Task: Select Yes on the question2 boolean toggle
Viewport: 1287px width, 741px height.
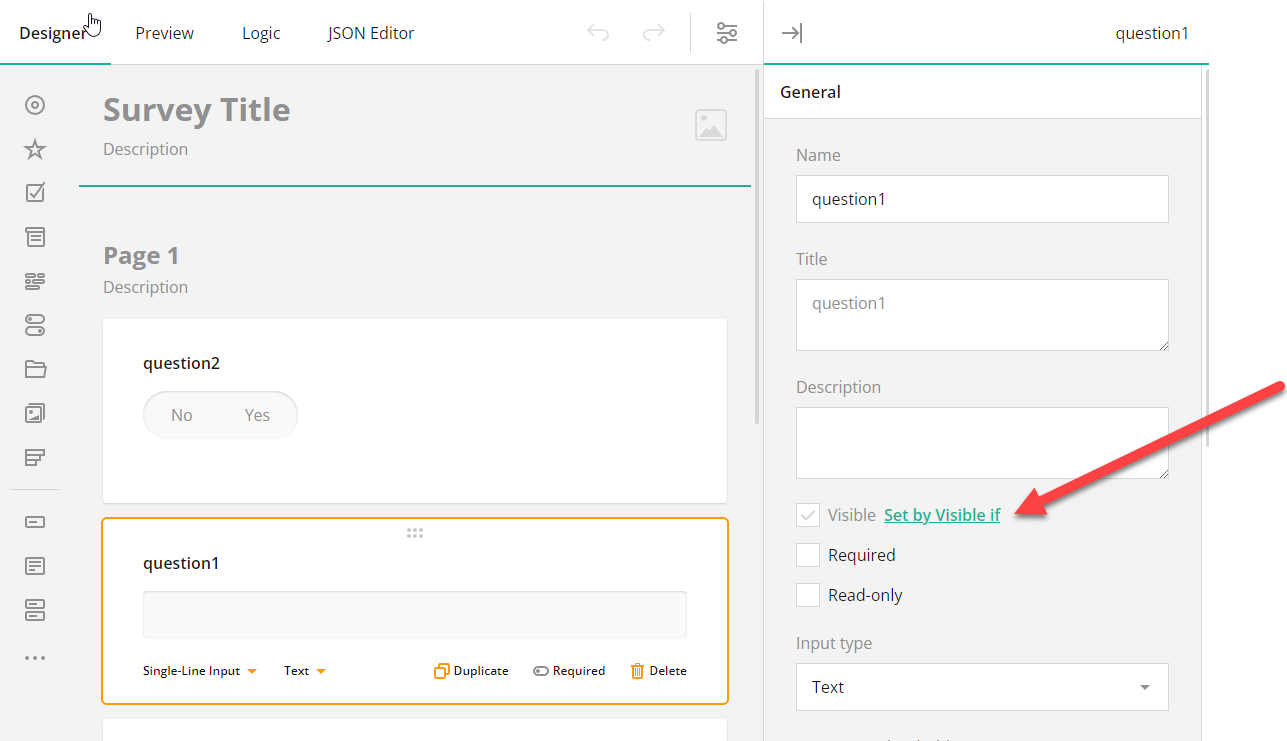Action: tap(256, 414)
